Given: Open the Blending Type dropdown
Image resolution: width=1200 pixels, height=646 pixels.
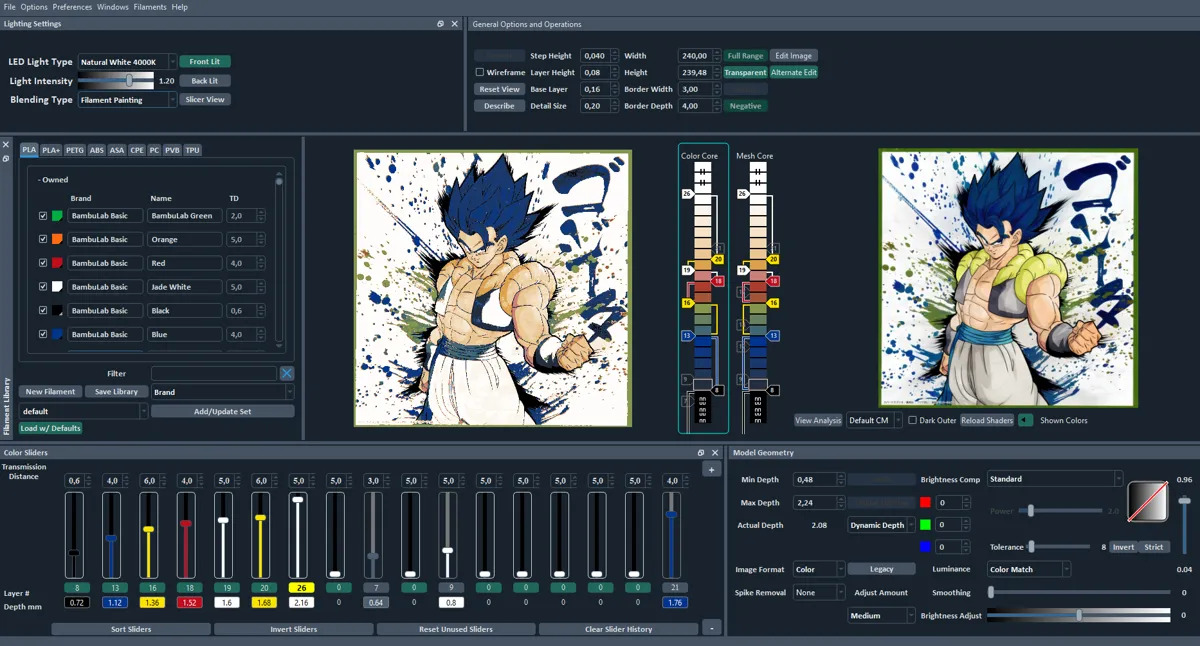Looking at the screenshot, I should (127, 100).
